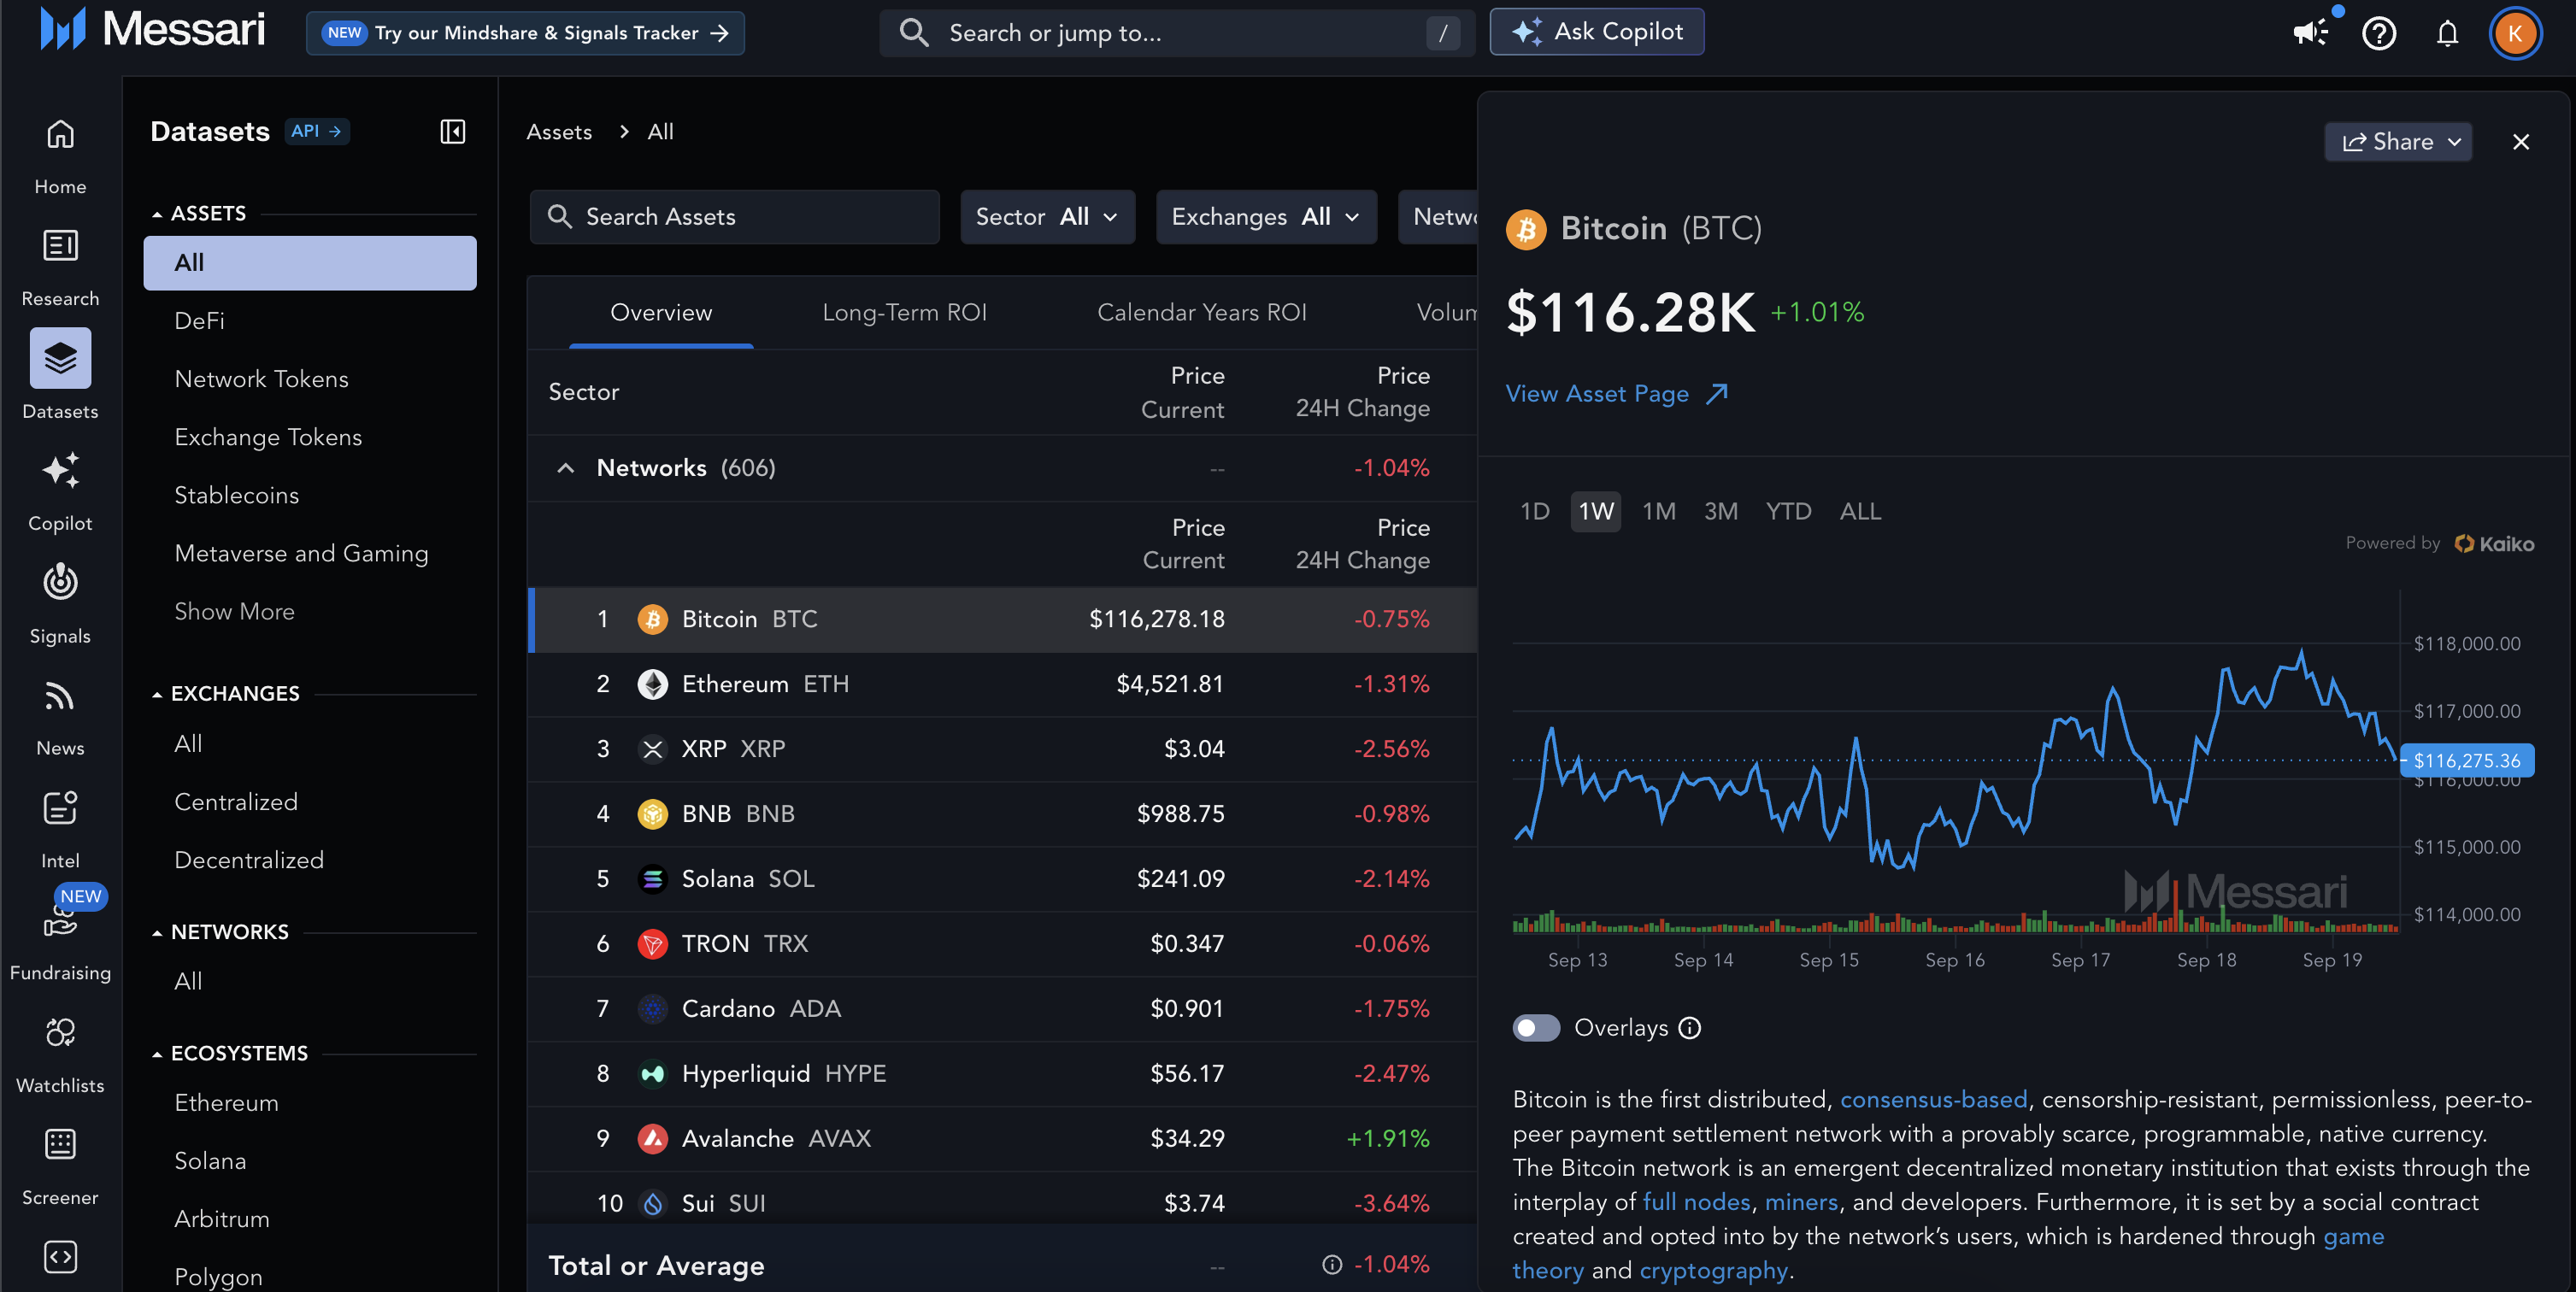Click the Search Assets field
The width and height of the screenshot is (2576, 1292).
coord(735,217)
